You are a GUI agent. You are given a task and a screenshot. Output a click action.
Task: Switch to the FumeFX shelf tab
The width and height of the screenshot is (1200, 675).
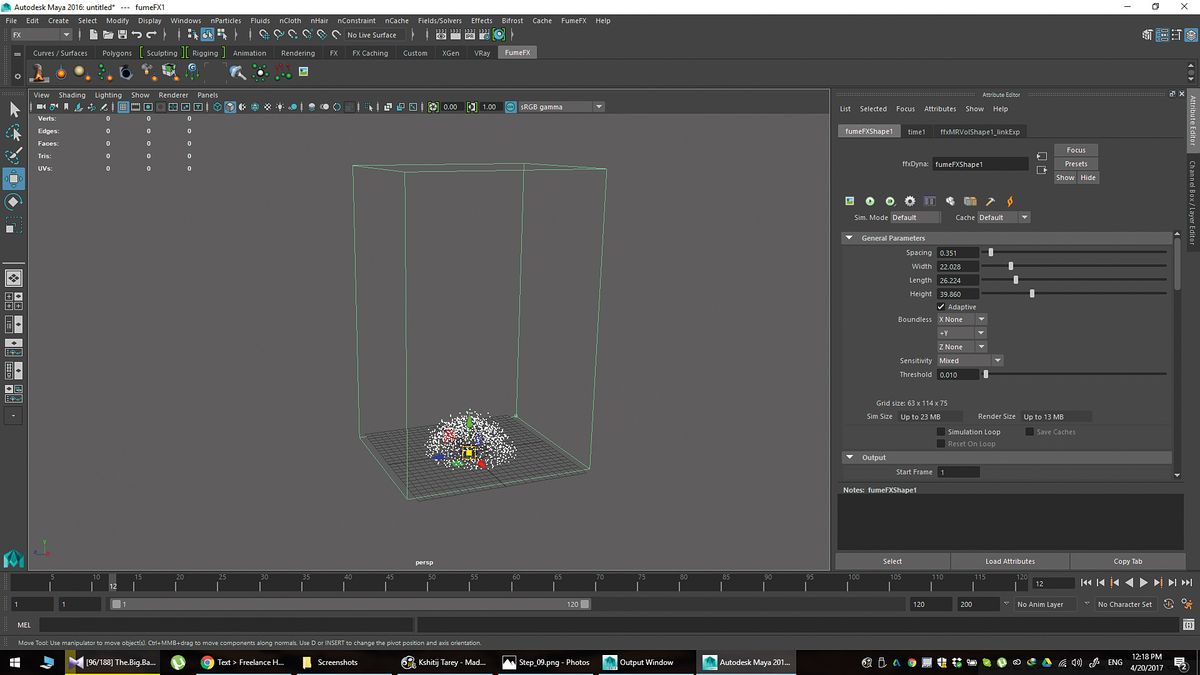click(x=517, y=52)
